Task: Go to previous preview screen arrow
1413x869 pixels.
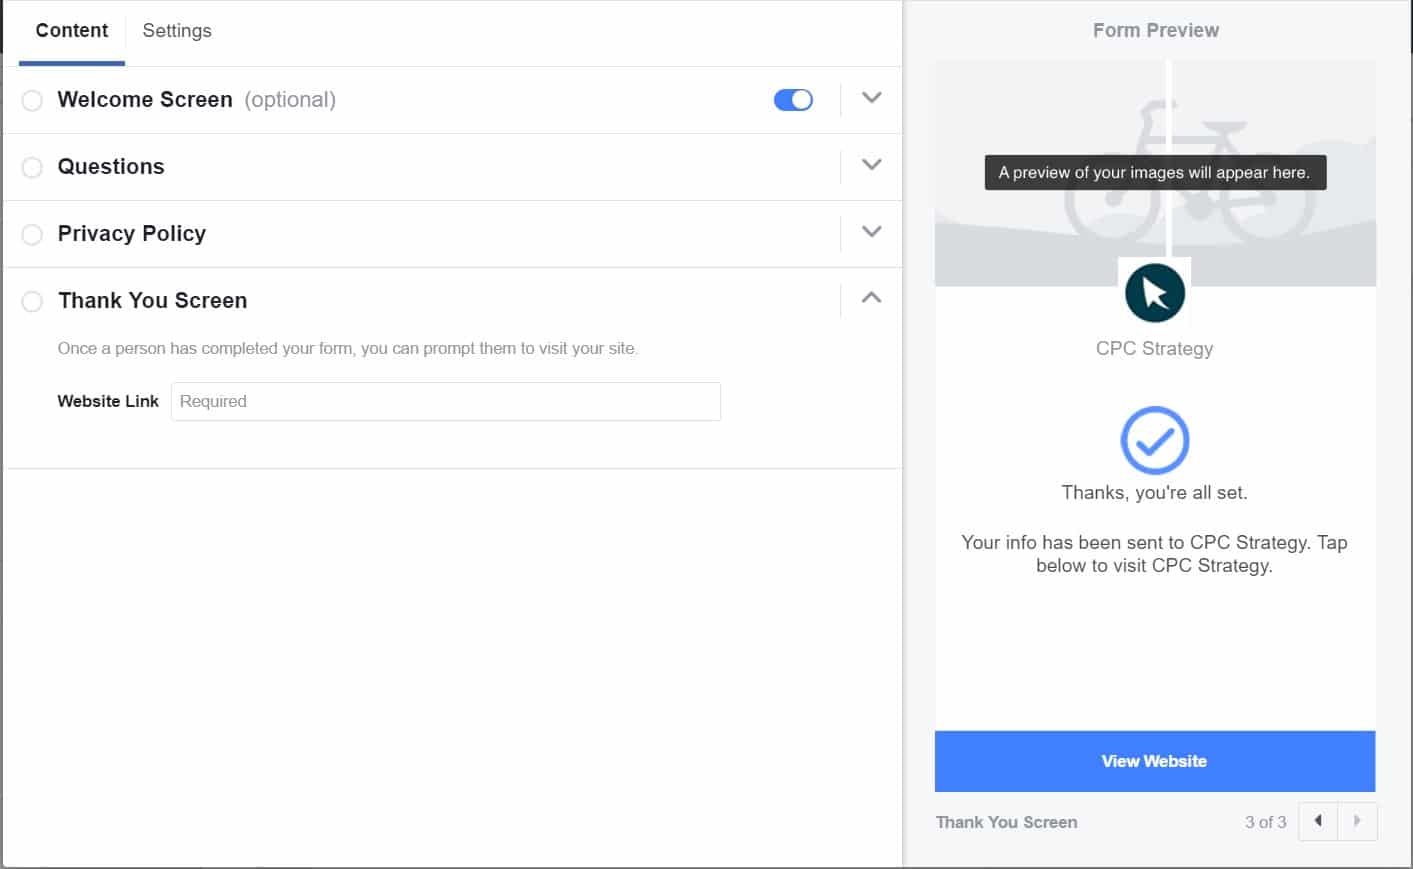Action: point(1318,821)
